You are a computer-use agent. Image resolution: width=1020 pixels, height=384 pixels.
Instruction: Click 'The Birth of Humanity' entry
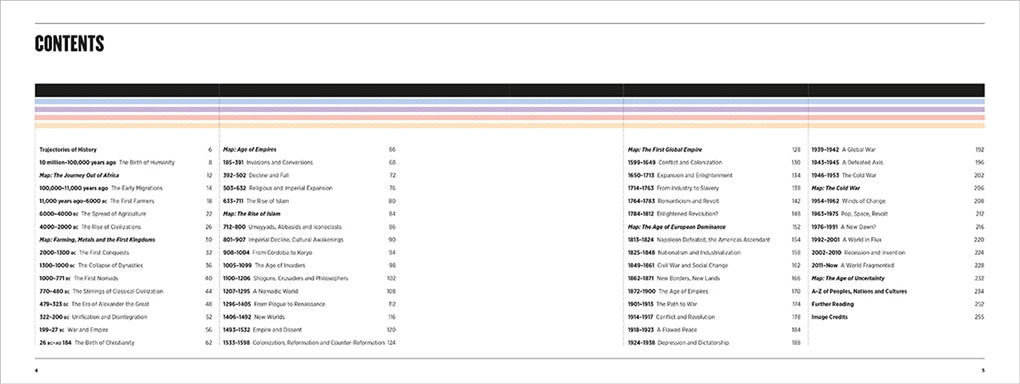[x=147, y=162]
